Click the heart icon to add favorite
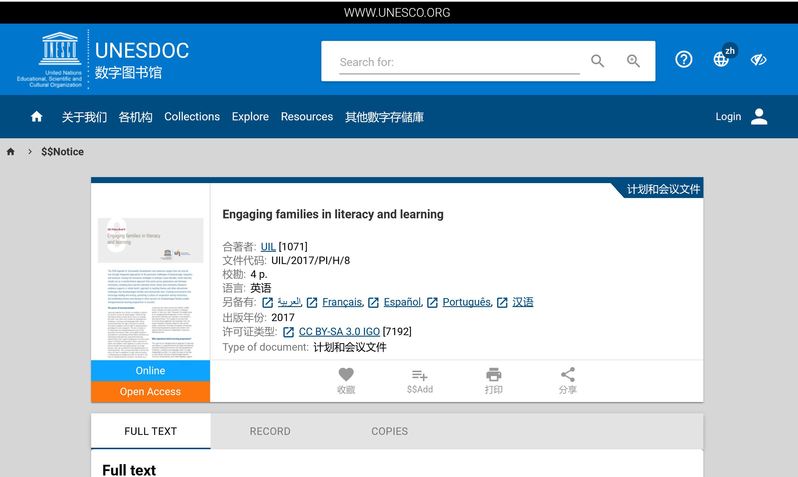 coord(346,375)
